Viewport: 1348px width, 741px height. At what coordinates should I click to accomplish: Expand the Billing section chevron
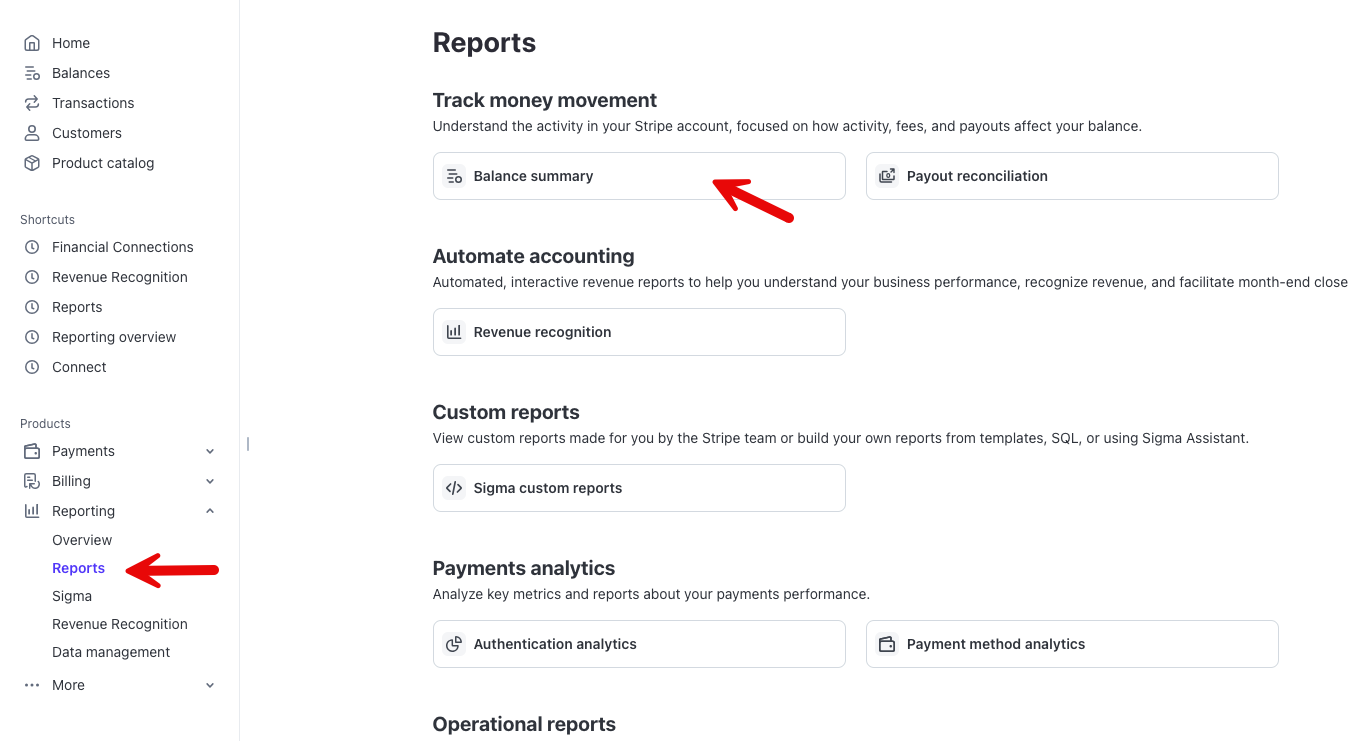click(210, 481)
